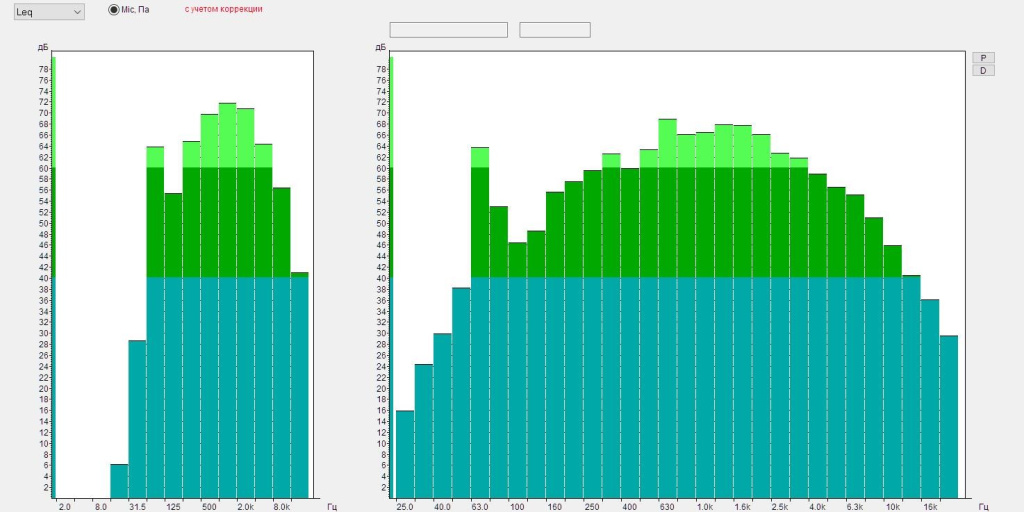Image resolution: width=1024 pixels, height=512 pixels.
Task: Select the 63.0 Hz bar in third-octave chart
Action: pos(480,323)
